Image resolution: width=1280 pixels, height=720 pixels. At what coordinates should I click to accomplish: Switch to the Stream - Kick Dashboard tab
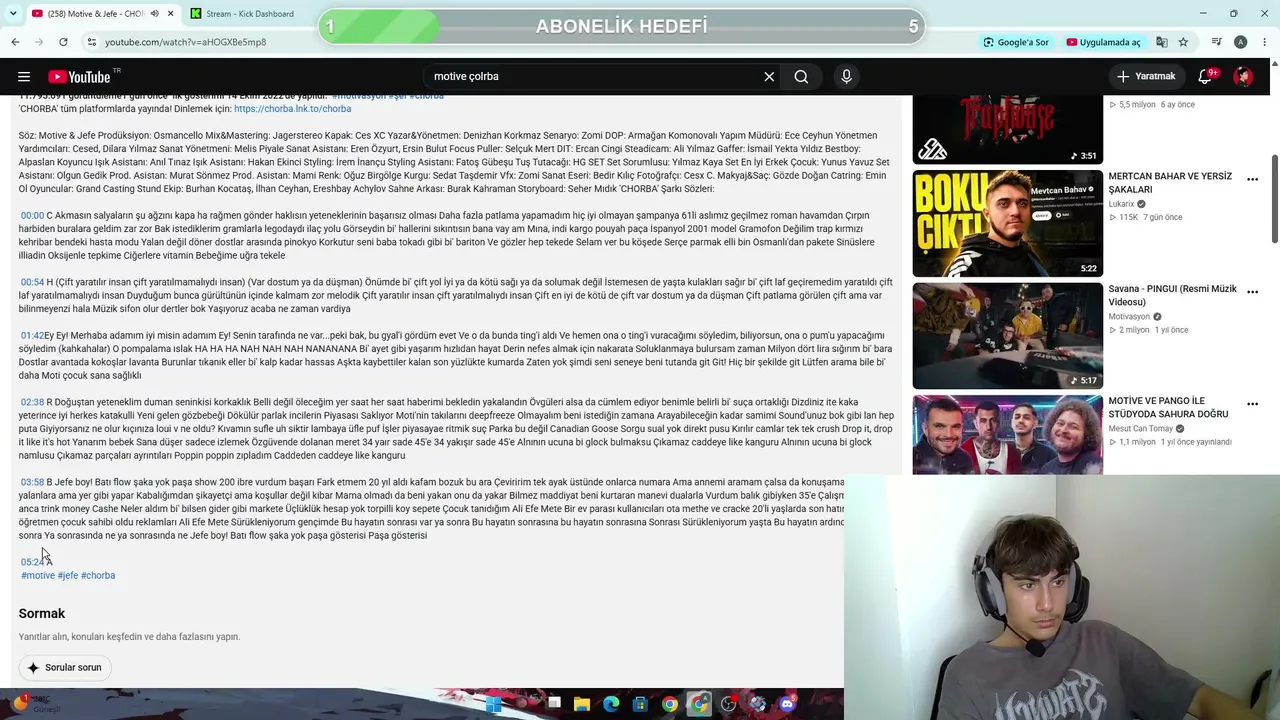247,13
